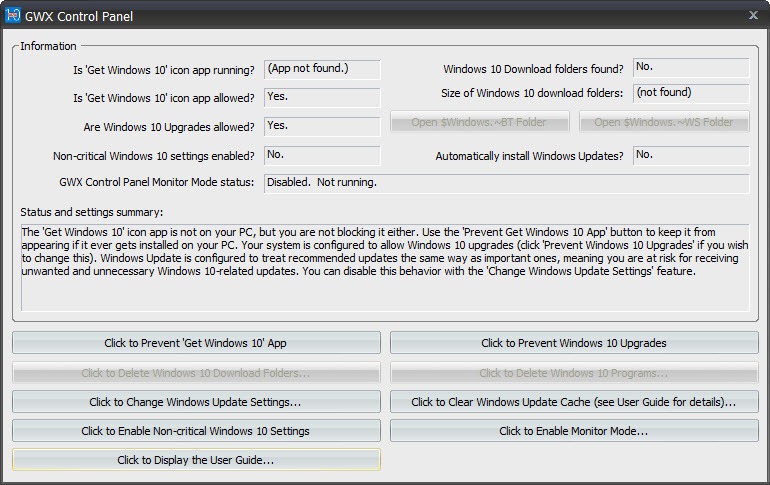Viewport: 770px width, 485px height.
Task: Click to Delete Windows 10 Programs button
Action: [x=574, y=373]
